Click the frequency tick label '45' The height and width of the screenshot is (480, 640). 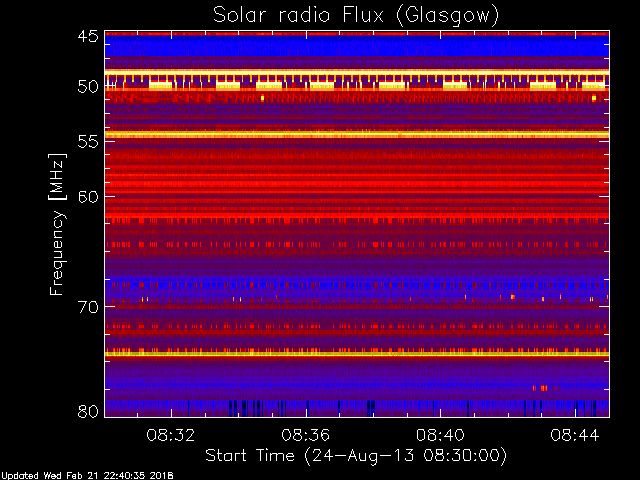88,36
